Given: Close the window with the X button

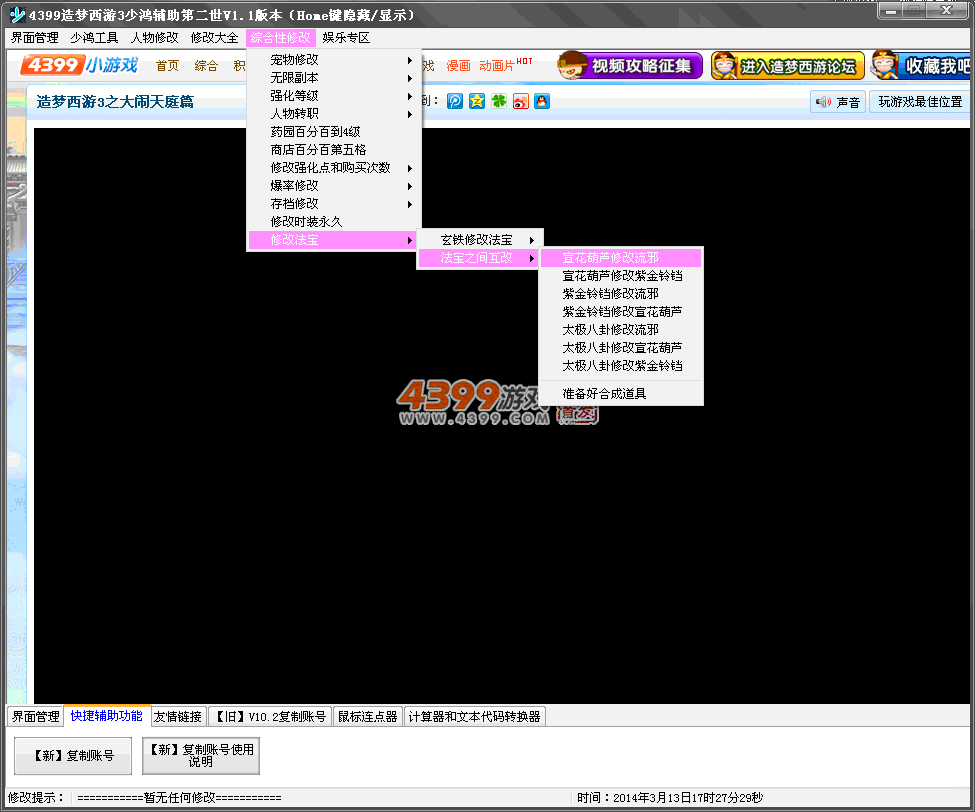Looking at the screenshot, I should pyautogui.click(x=947, y=11).
